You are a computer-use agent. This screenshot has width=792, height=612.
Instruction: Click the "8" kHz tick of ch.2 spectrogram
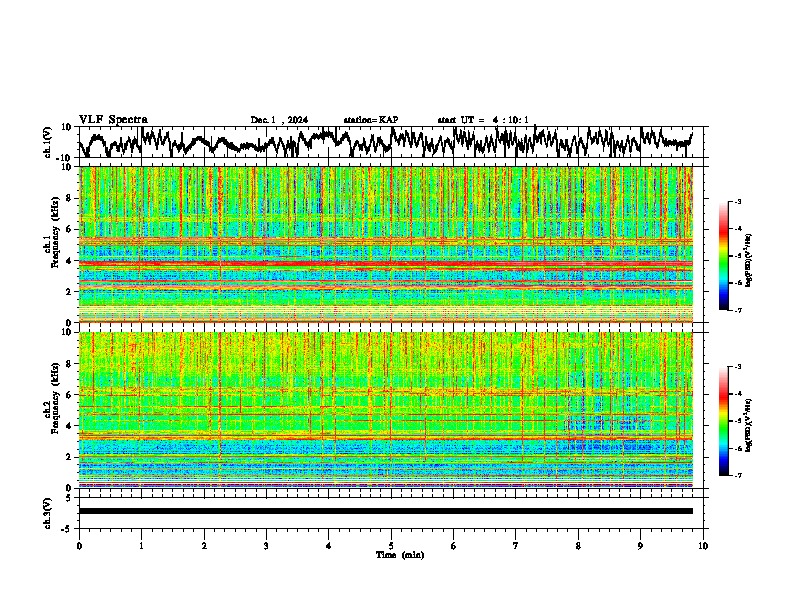pos(68,364)
